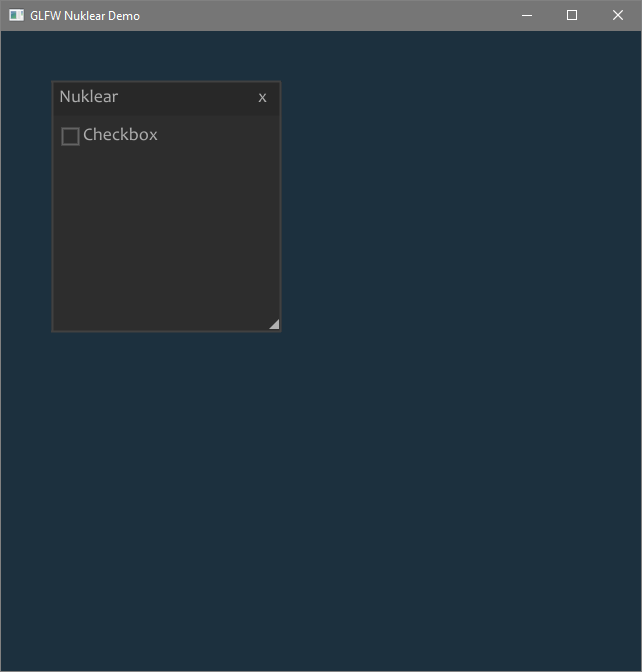Close the Nuklear panel with x
This screenshot has height=672, width=642.
coord(262,98)
